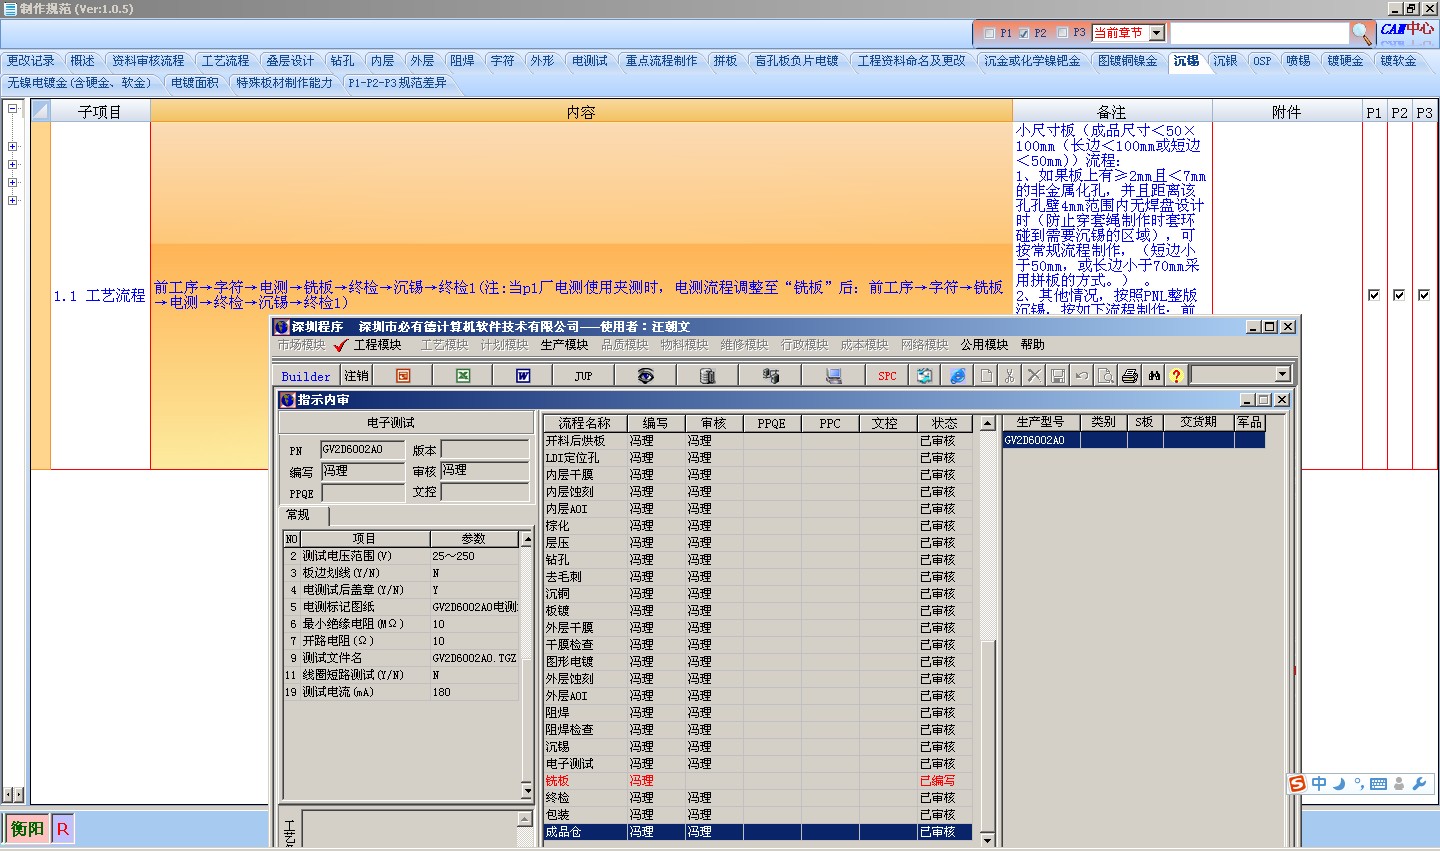Viewport: 1440px width, 851px height.
Task: Click the soft keyboard icon in IME bar
Action: 1378,784
